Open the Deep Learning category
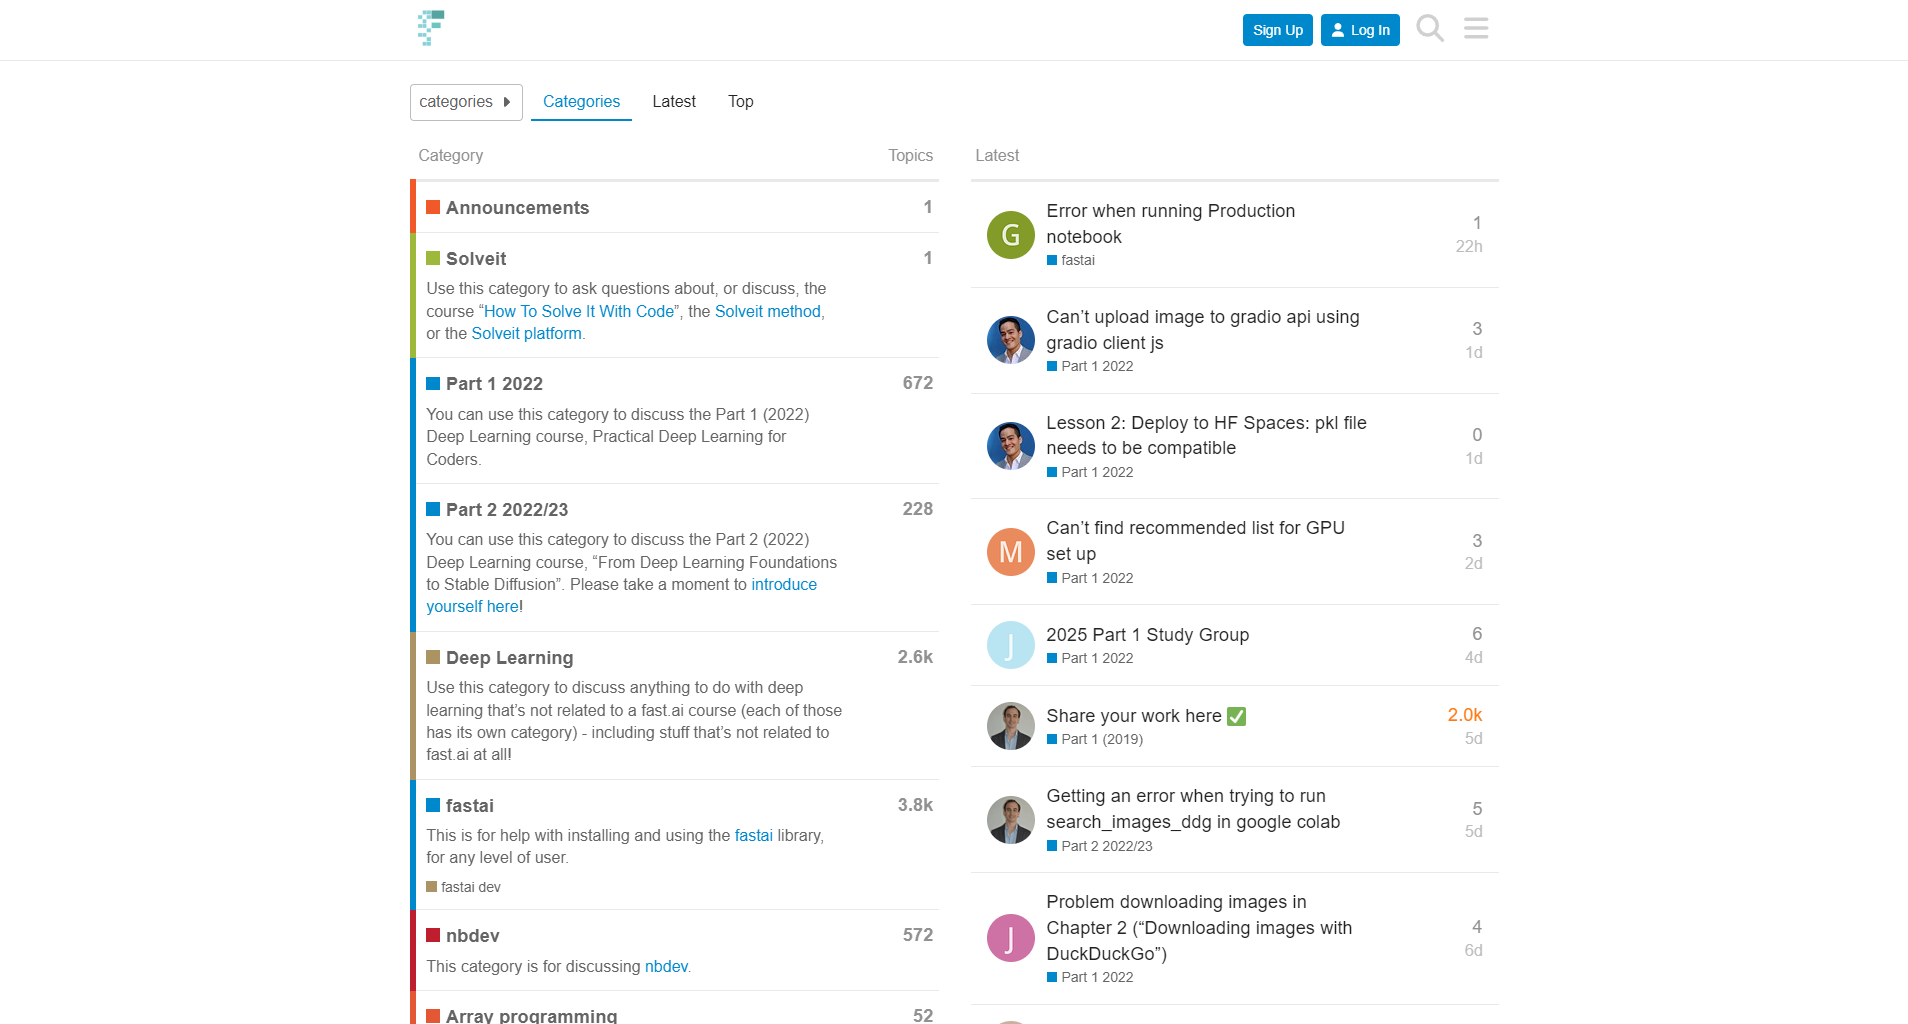Screen dimensions: 1908x1024 point(509,658)
